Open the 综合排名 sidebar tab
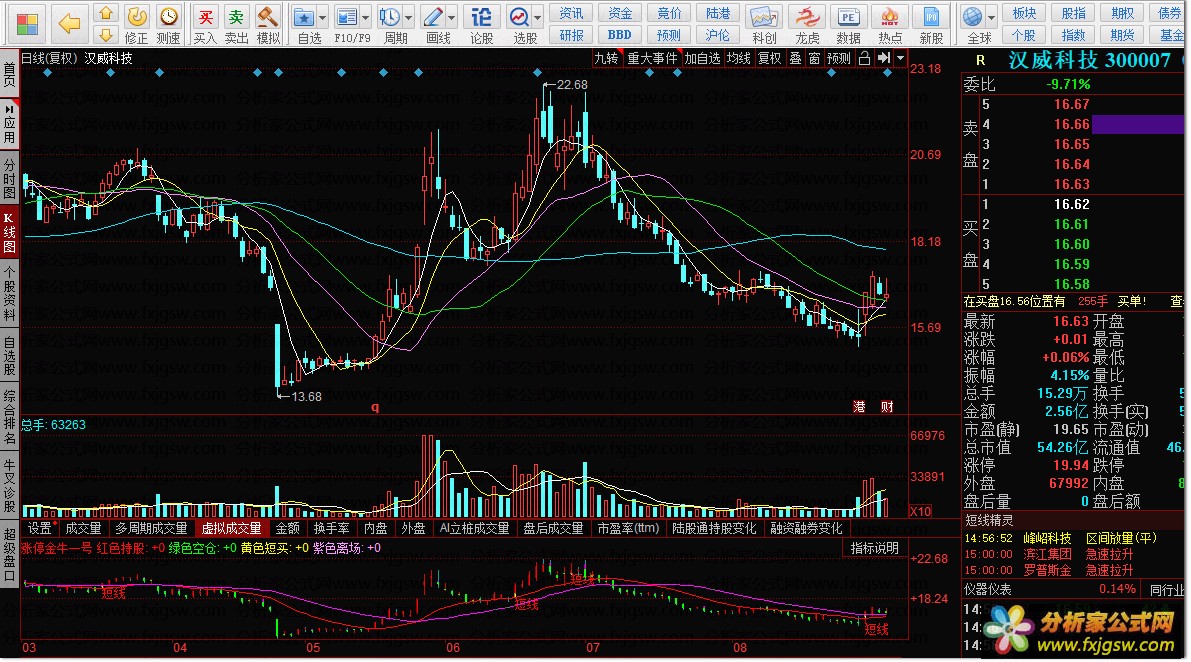 pos(9,417)
